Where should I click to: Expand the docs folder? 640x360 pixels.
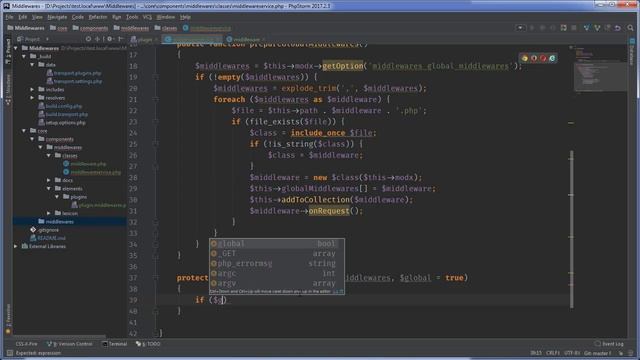[49, 180]
